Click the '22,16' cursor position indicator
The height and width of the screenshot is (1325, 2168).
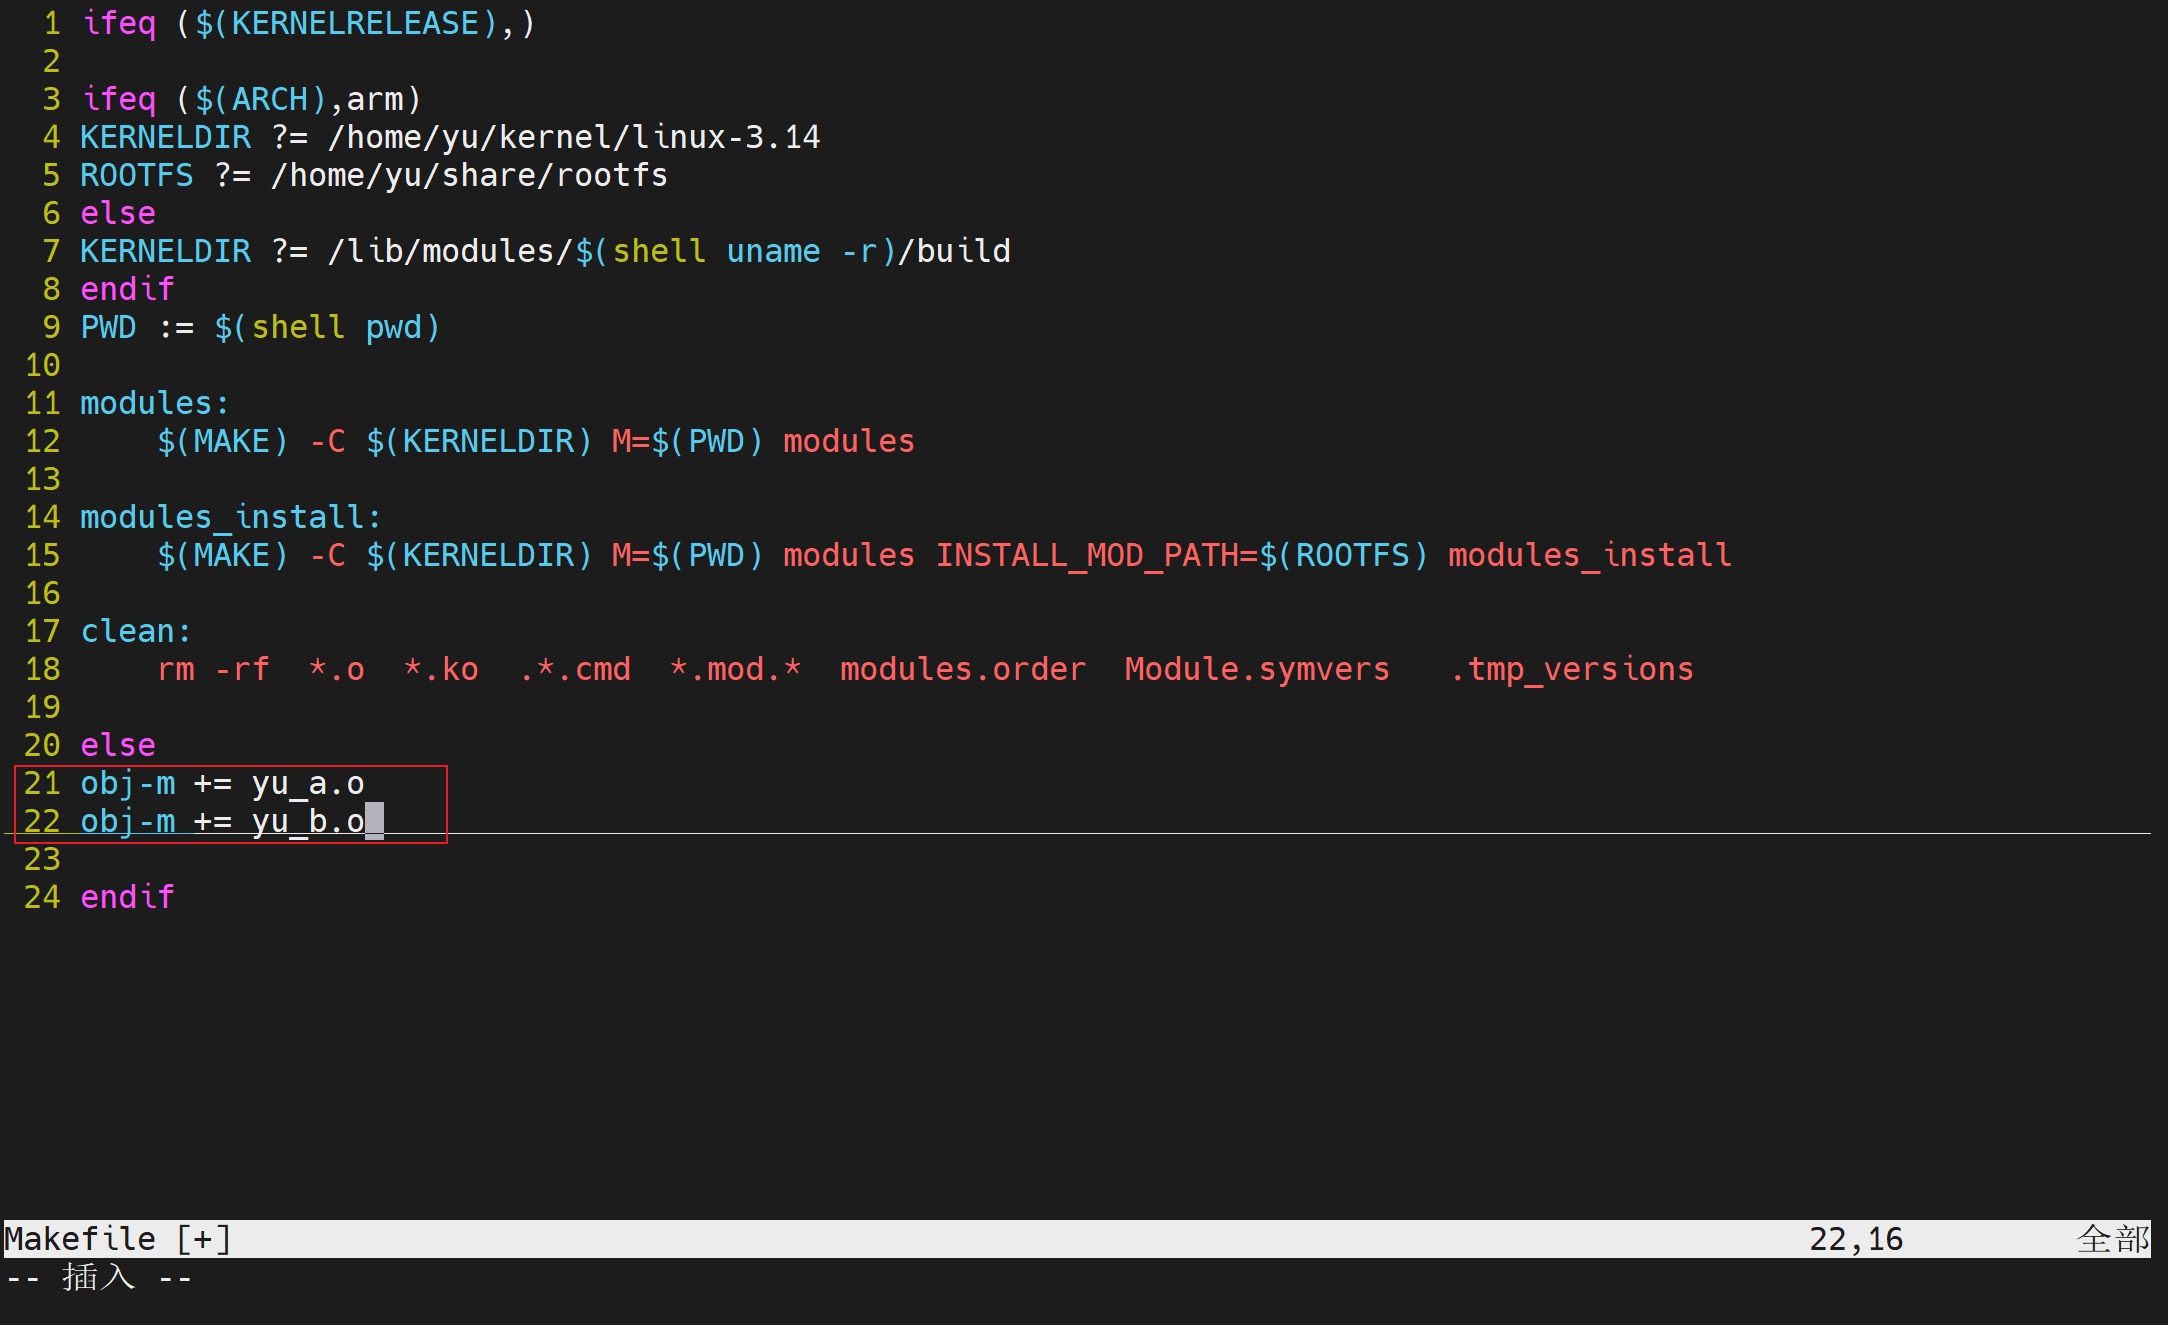tap(1855, 1239)
